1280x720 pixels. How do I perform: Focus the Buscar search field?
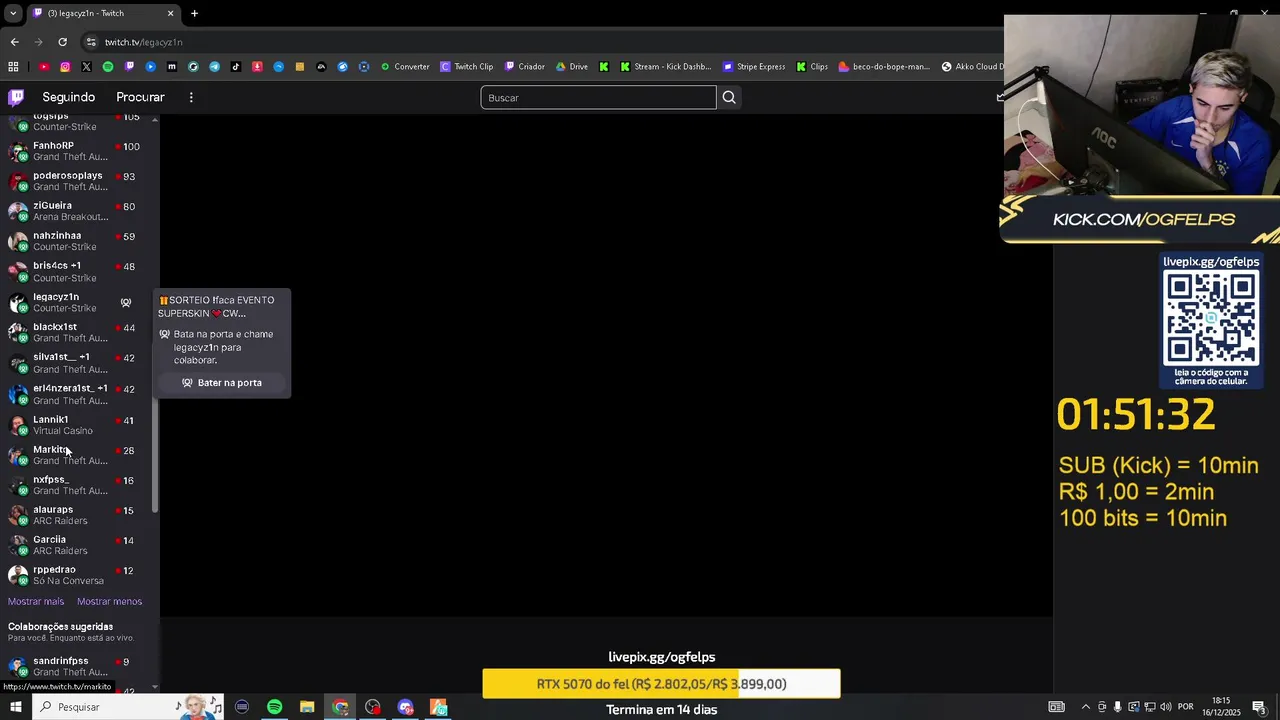point(598,97)
